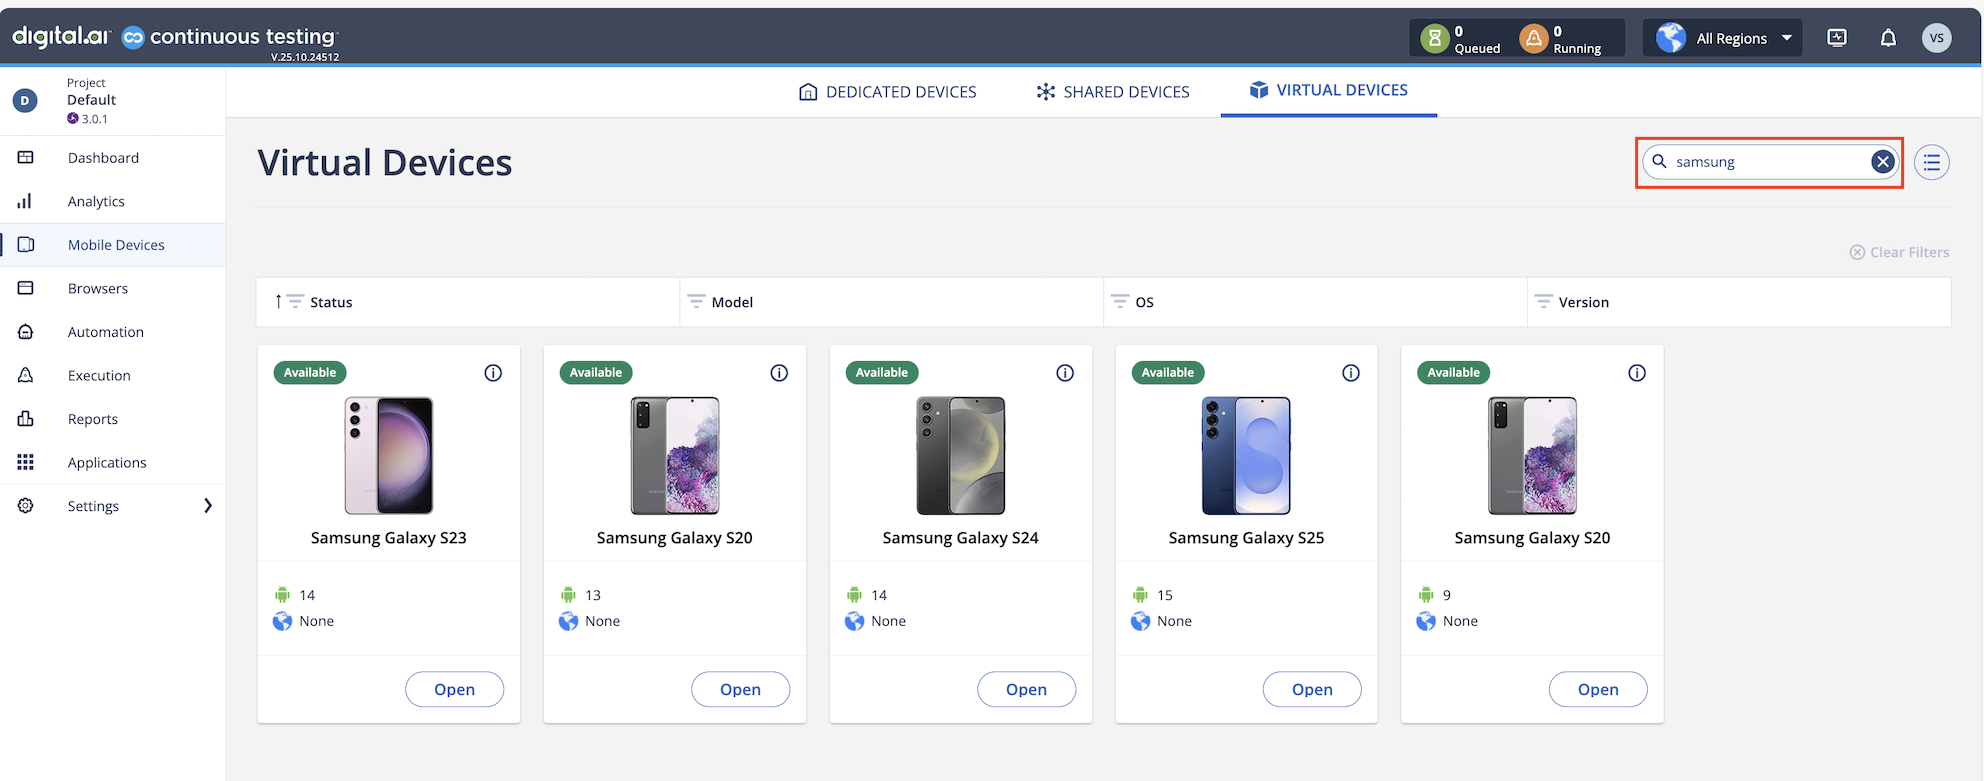Click the notifications bell icon
Screen dimensions: 1984x781
1888,38
